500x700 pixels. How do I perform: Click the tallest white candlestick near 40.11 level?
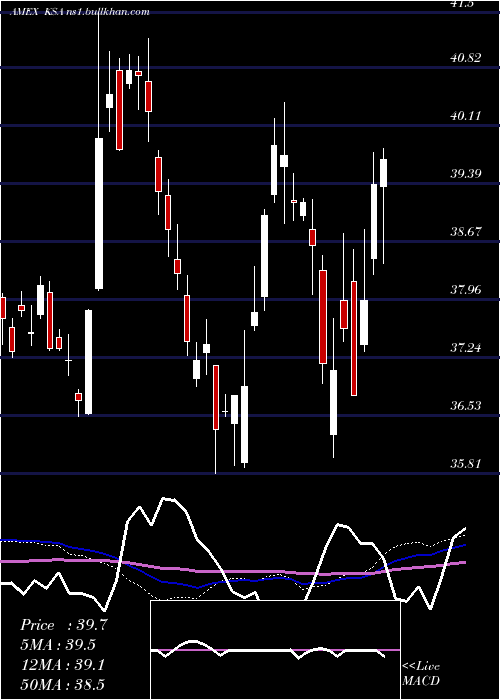tap(99, 213)
